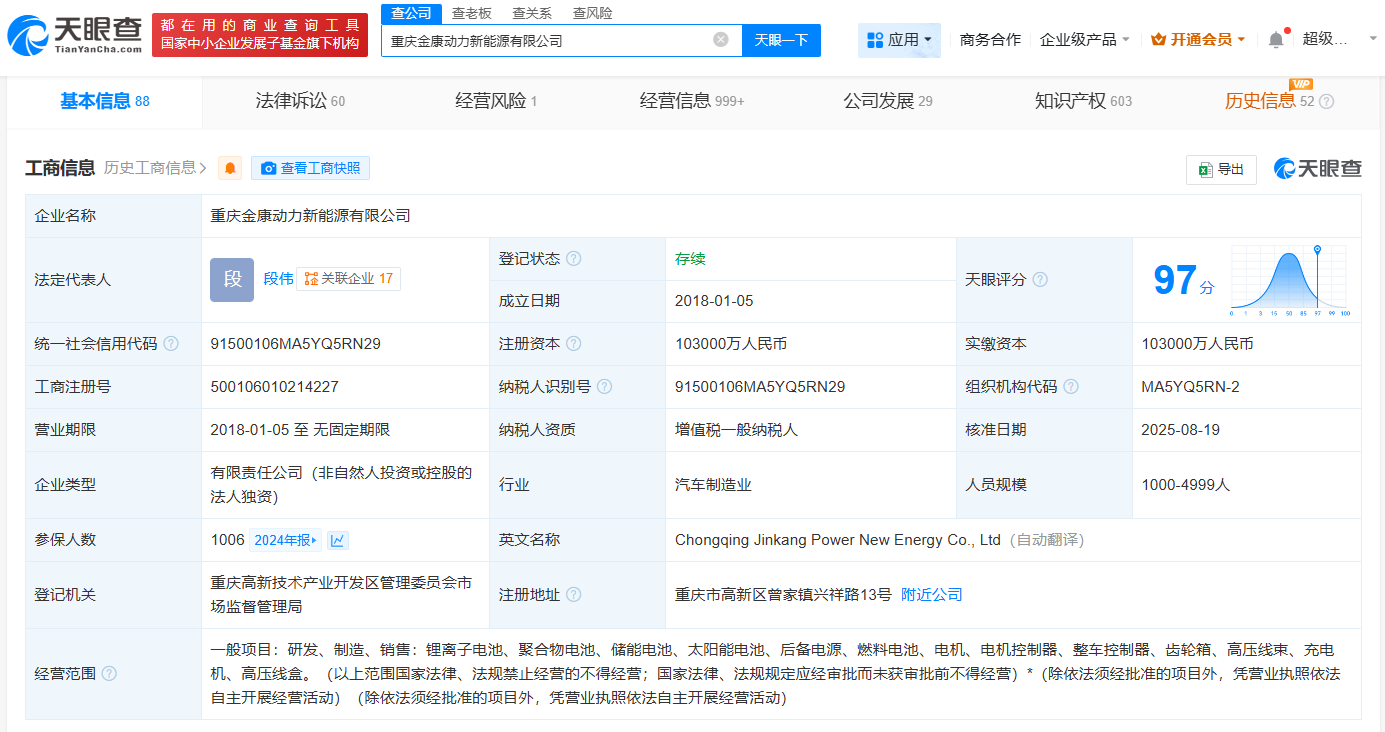Open the 附近公司 link

(934, 594)
